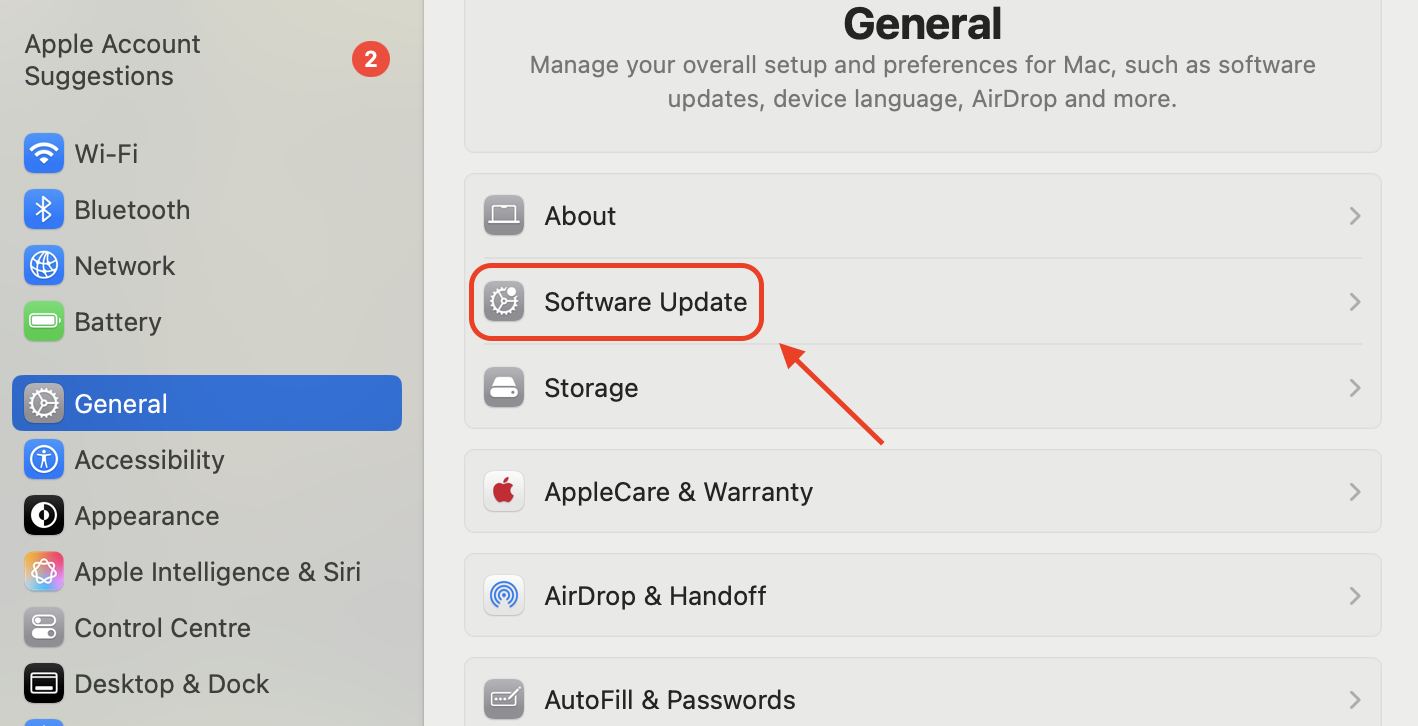Open Network settings via its globe icon

(44, 265)
